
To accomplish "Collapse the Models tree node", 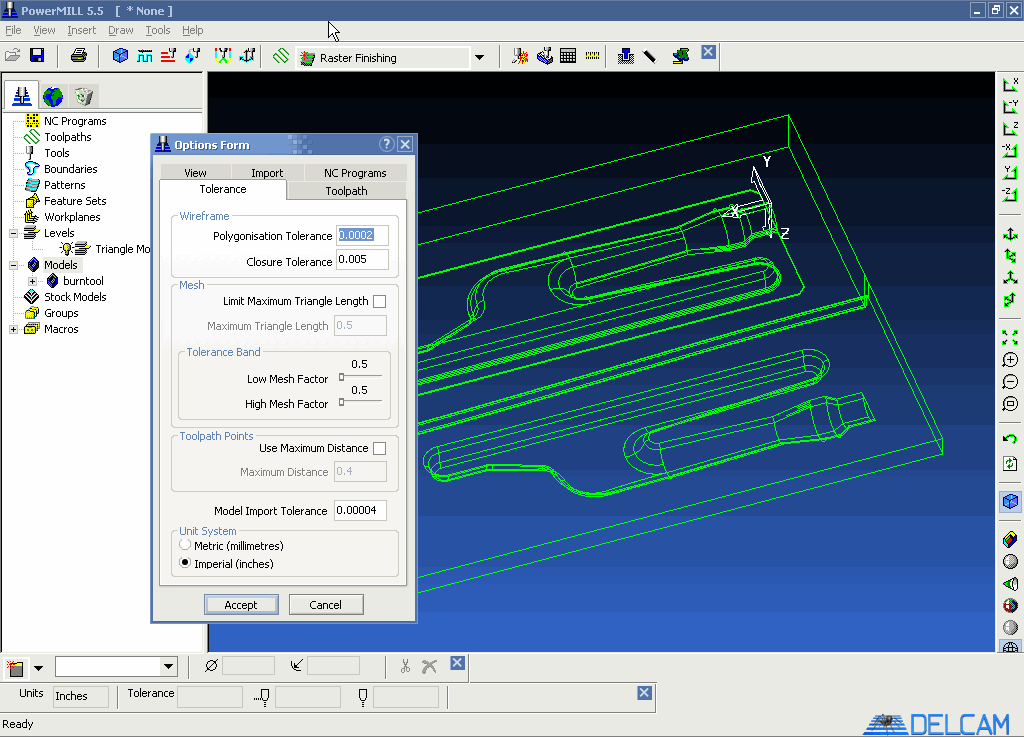I will [x=13, y=265].
